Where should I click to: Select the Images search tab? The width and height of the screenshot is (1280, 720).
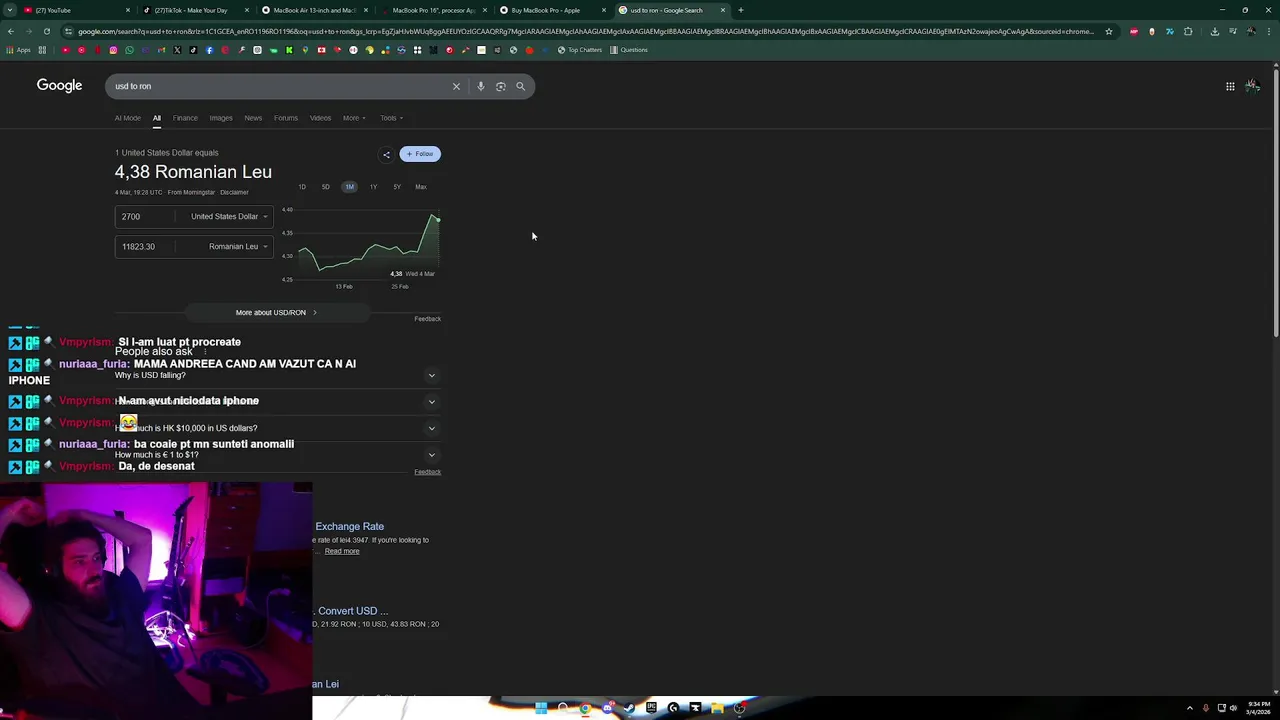click(221, 118)
